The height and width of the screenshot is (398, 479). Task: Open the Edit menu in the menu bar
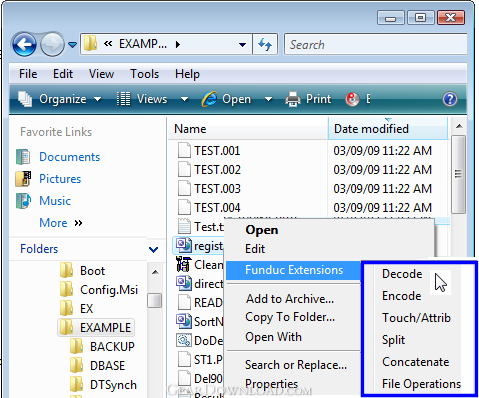63,74
